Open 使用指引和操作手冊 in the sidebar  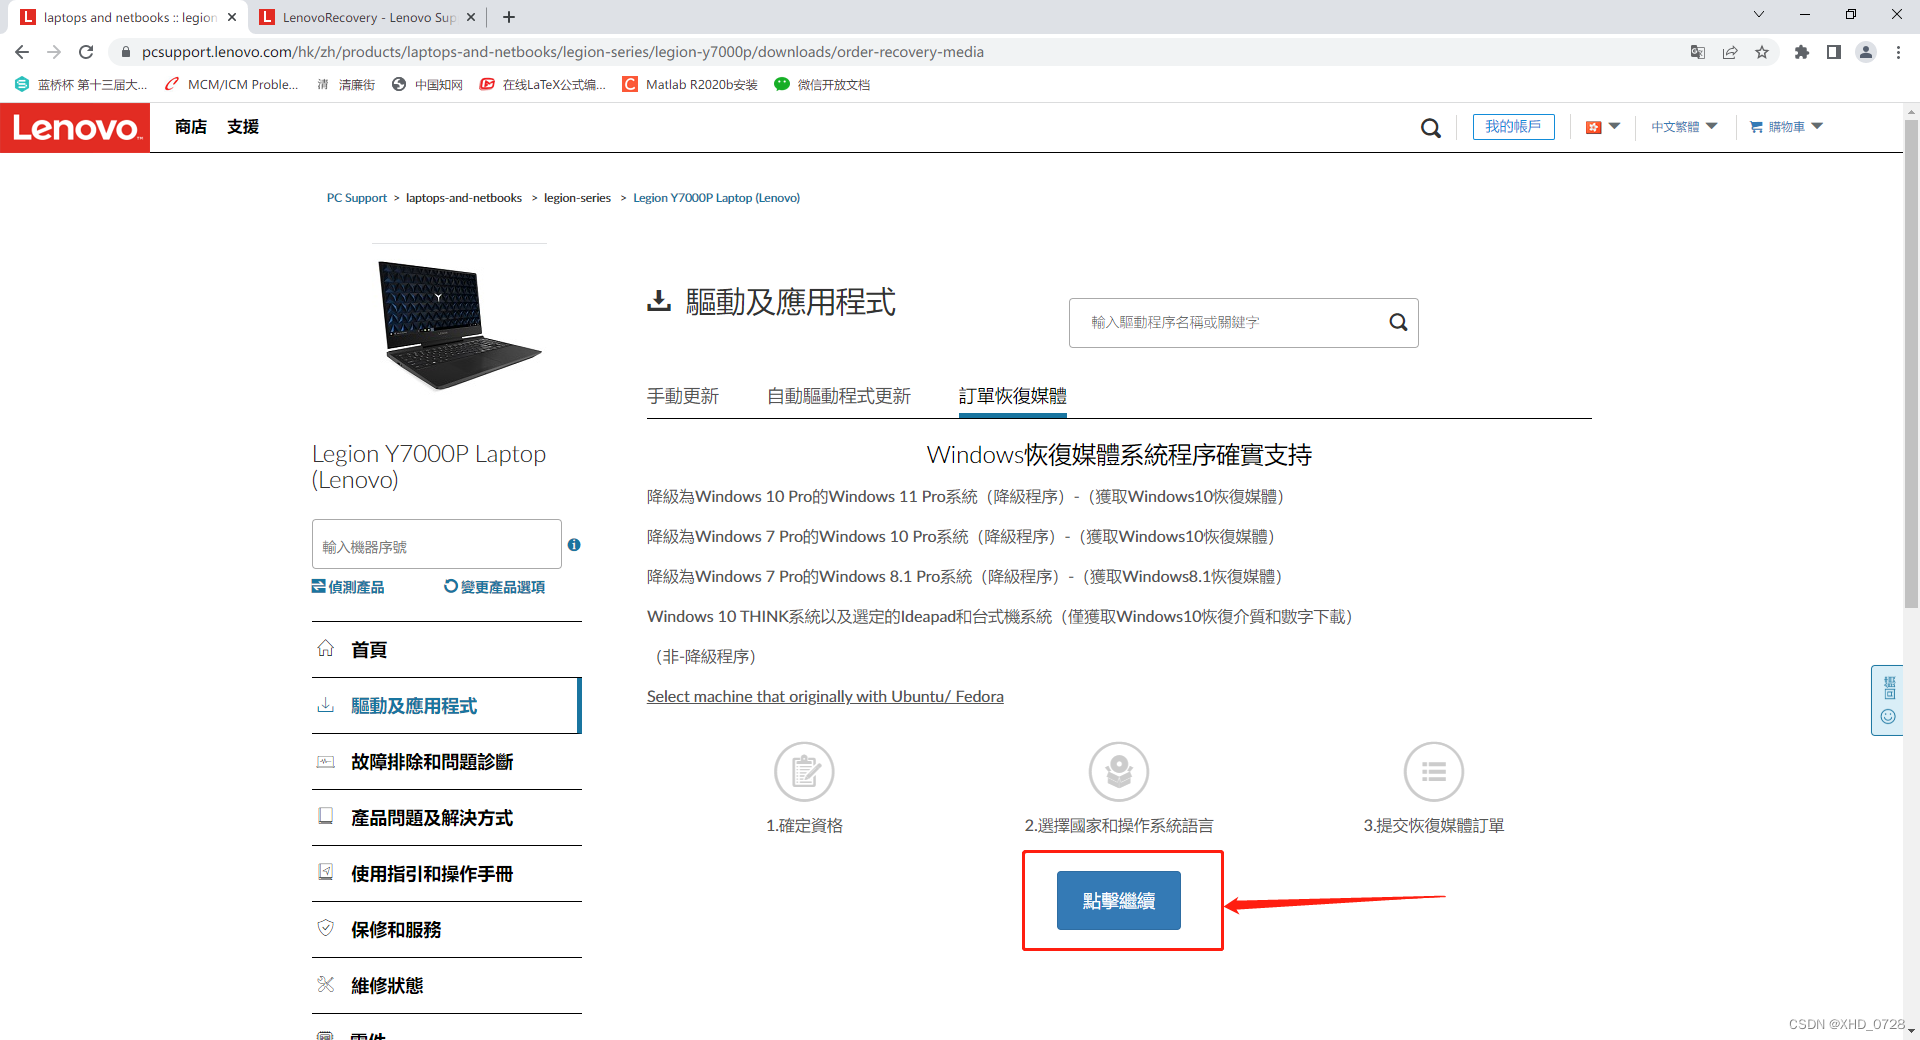click(447, 874)
